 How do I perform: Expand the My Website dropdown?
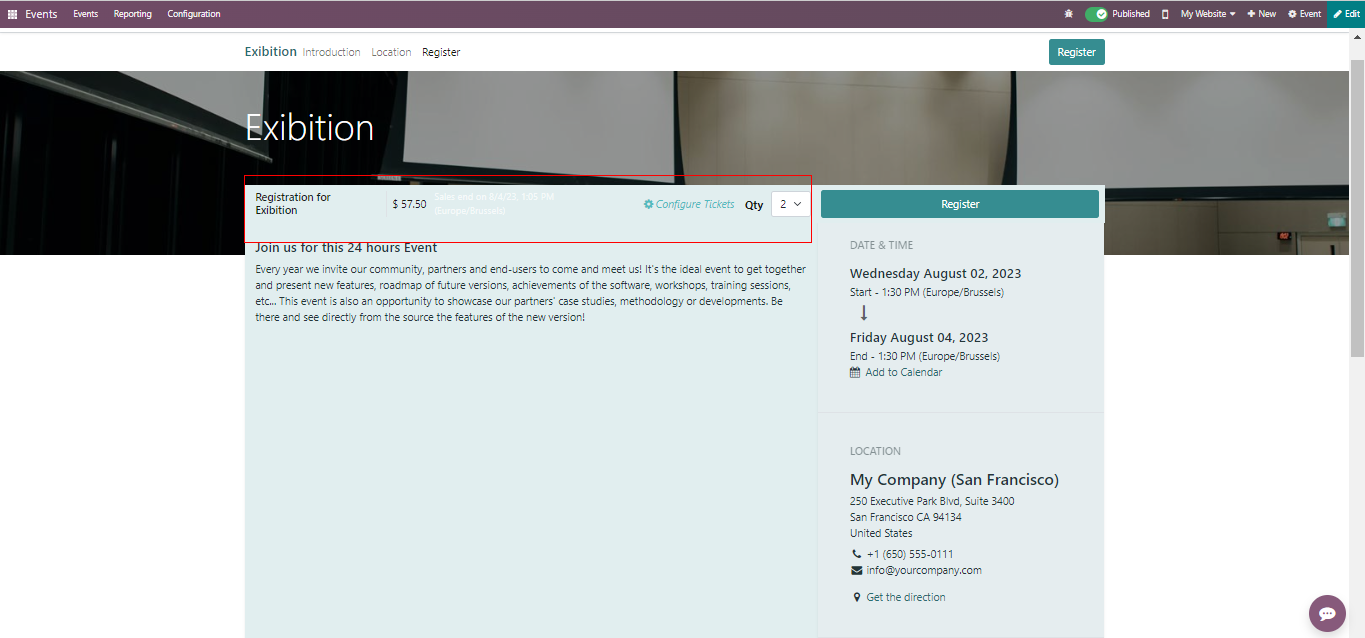pyautogui.click(x=1207, y=14)
